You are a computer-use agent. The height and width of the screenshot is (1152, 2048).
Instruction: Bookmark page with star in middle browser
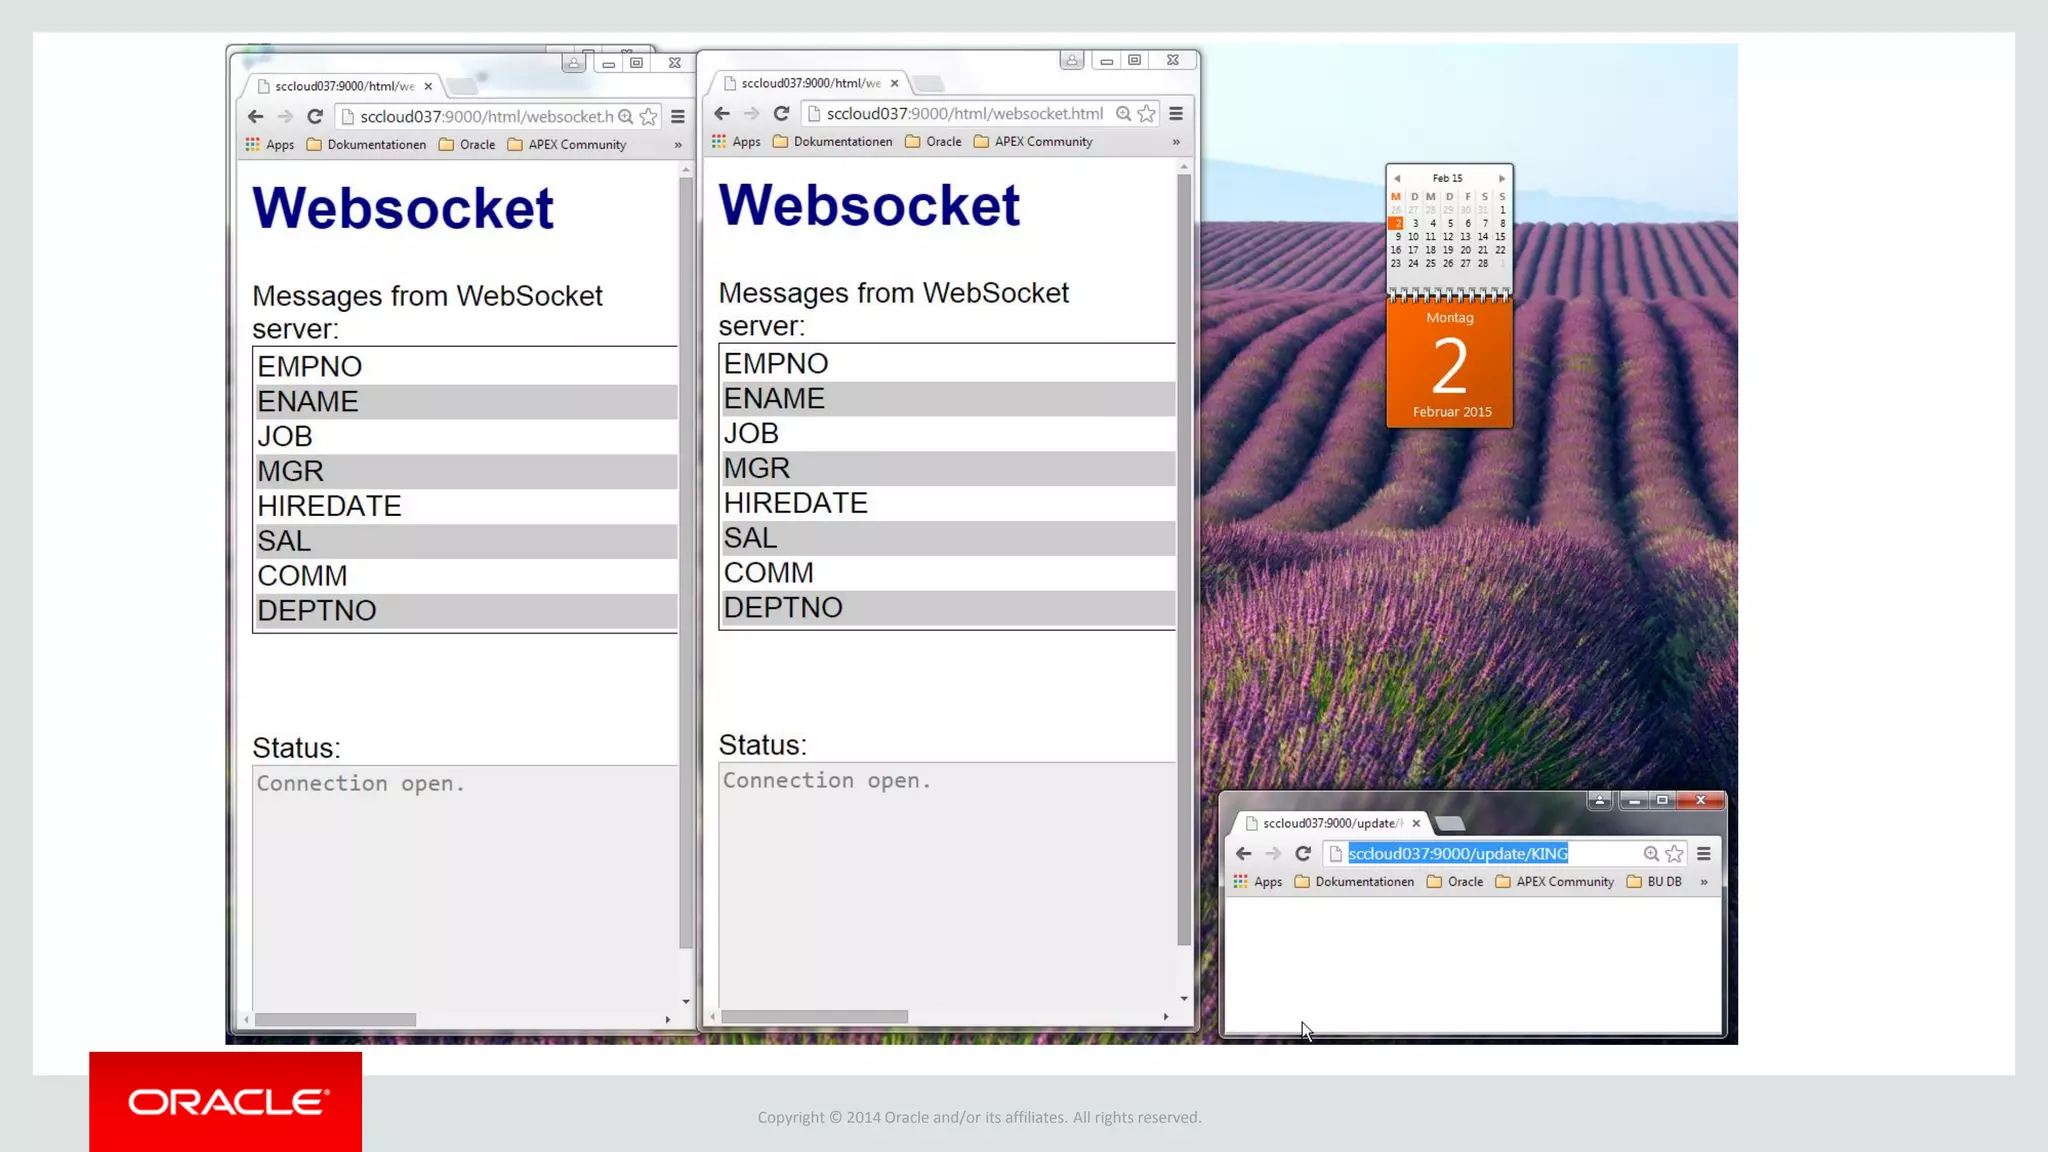click(x=1146, y=113)
